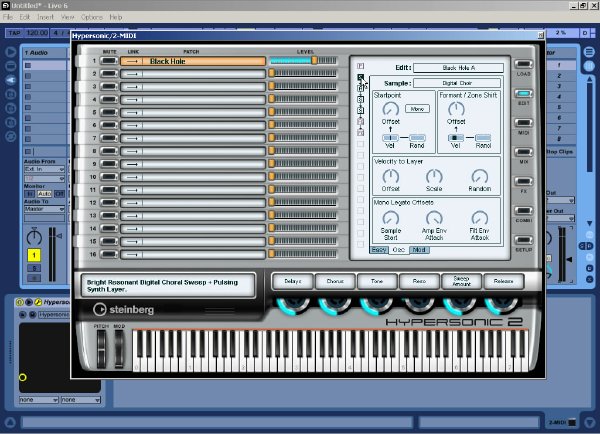The width and height of the screenshot is (600, 434).
Task: Click the Live browser play-arrow icon
Action: pos(11,52)
